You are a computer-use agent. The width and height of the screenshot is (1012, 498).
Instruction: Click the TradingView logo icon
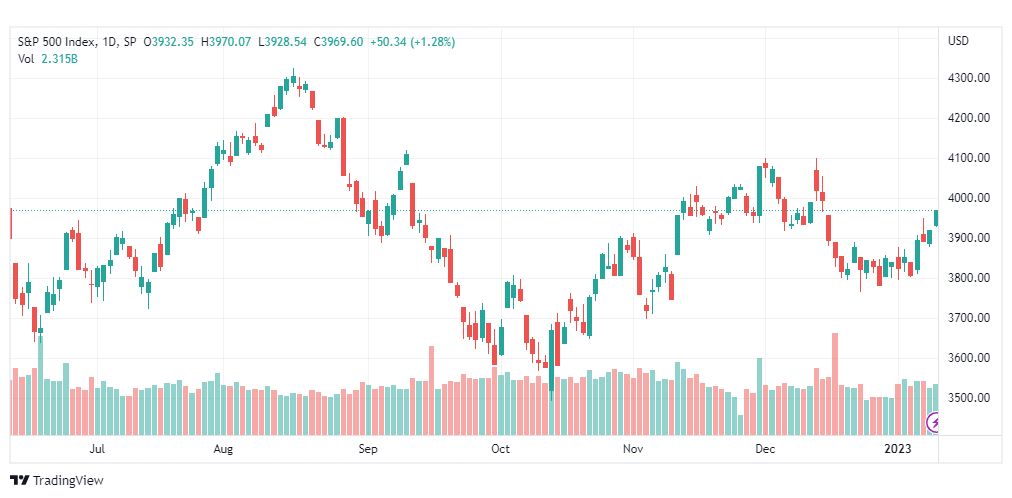point(20,481)
